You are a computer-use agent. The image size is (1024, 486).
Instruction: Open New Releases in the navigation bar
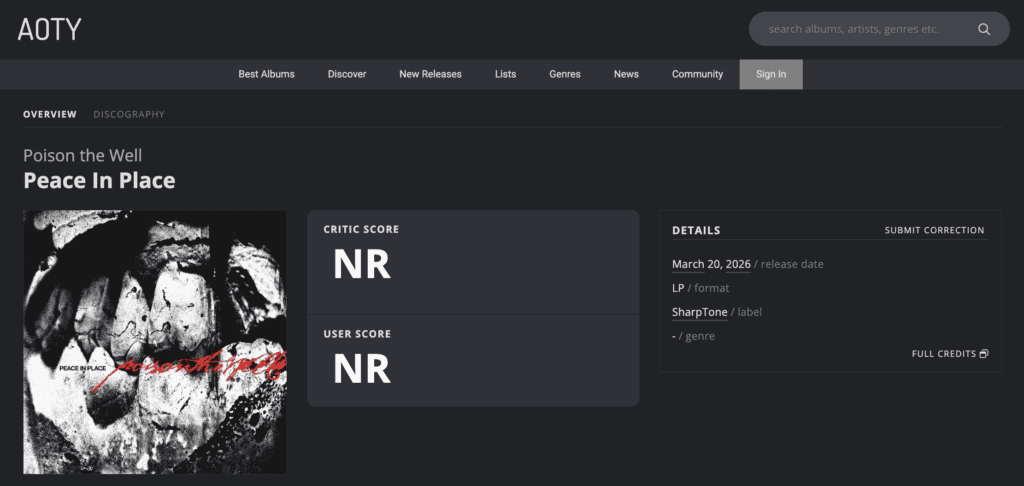coord(430,74)
